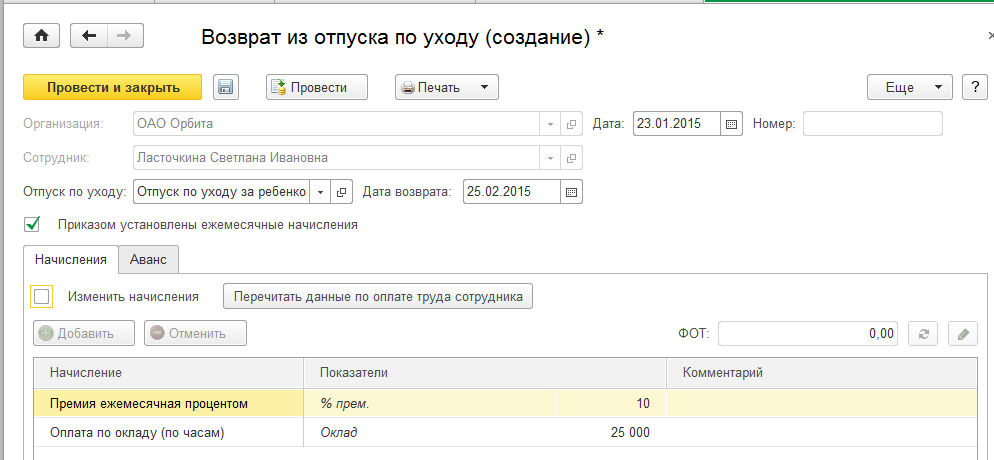Click the salary value '25 000'
This screenshot has height=460, width=994.
[611, 433]
